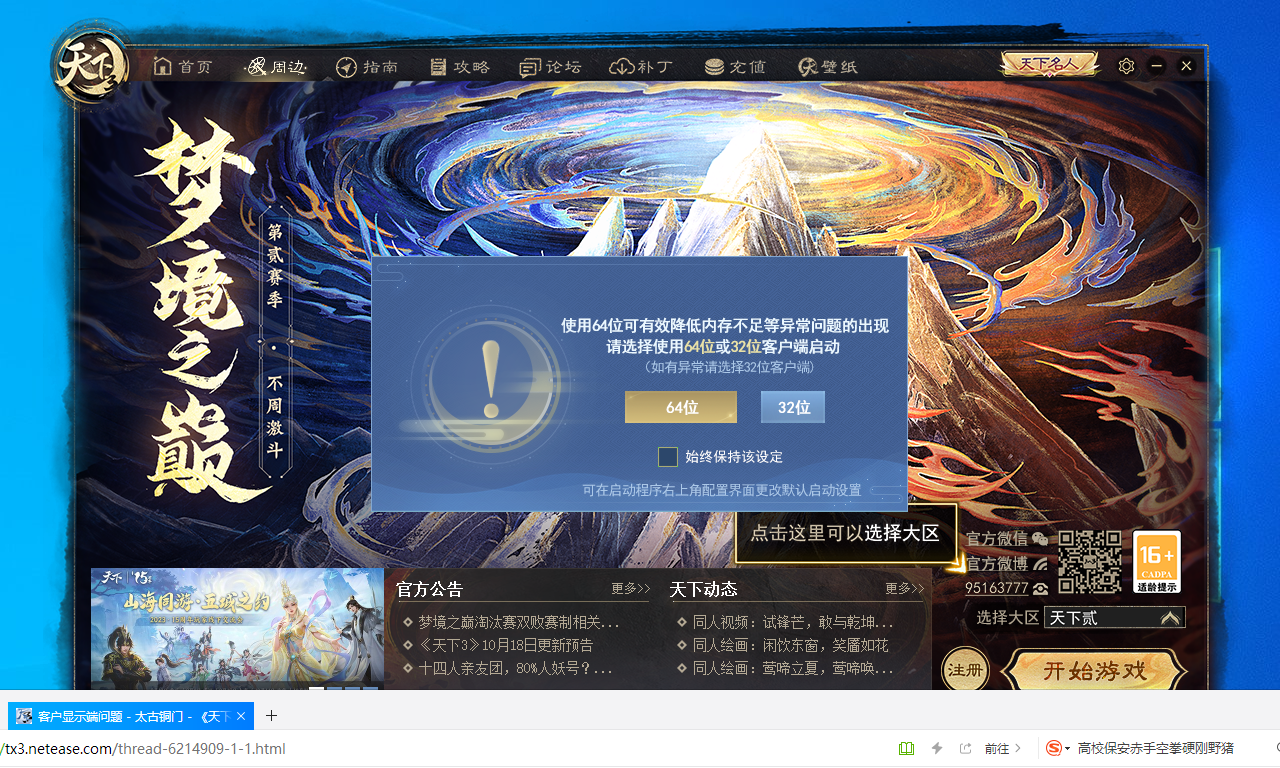Click phone number 95163777
The width and height of the screenshot is (1280, 768).
tap(997, 588)
